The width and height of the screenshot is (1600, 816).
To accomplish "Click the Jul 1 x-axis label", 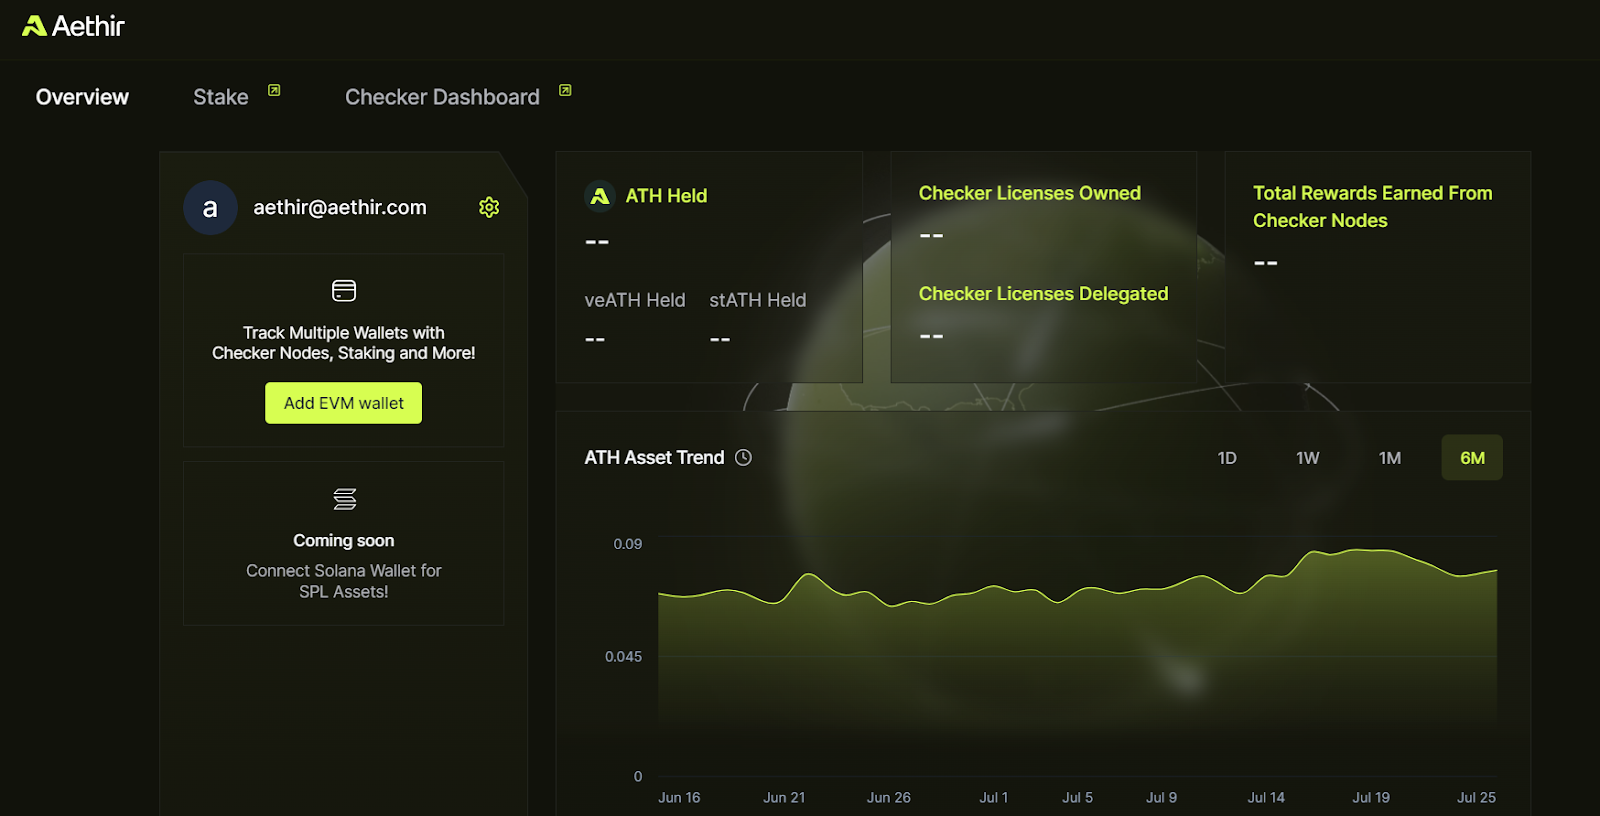I will click(994, 798).
